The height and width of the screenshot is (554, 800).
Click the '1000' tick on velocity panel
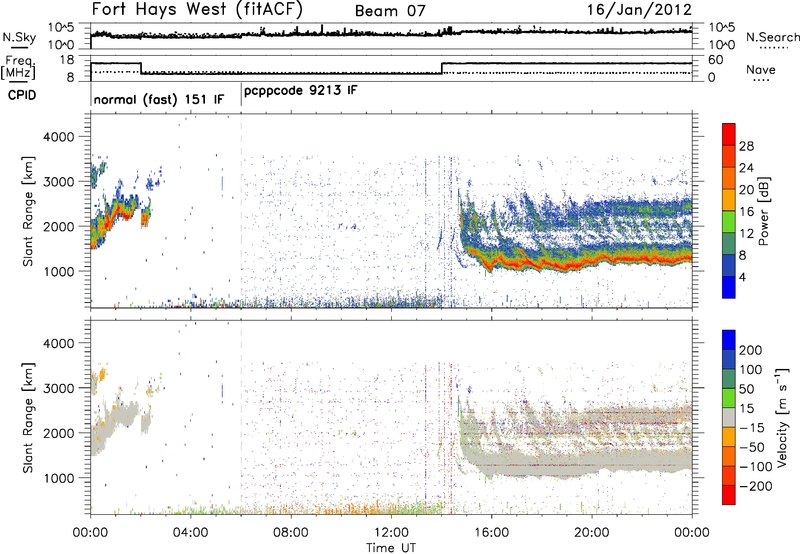(58, 478)
